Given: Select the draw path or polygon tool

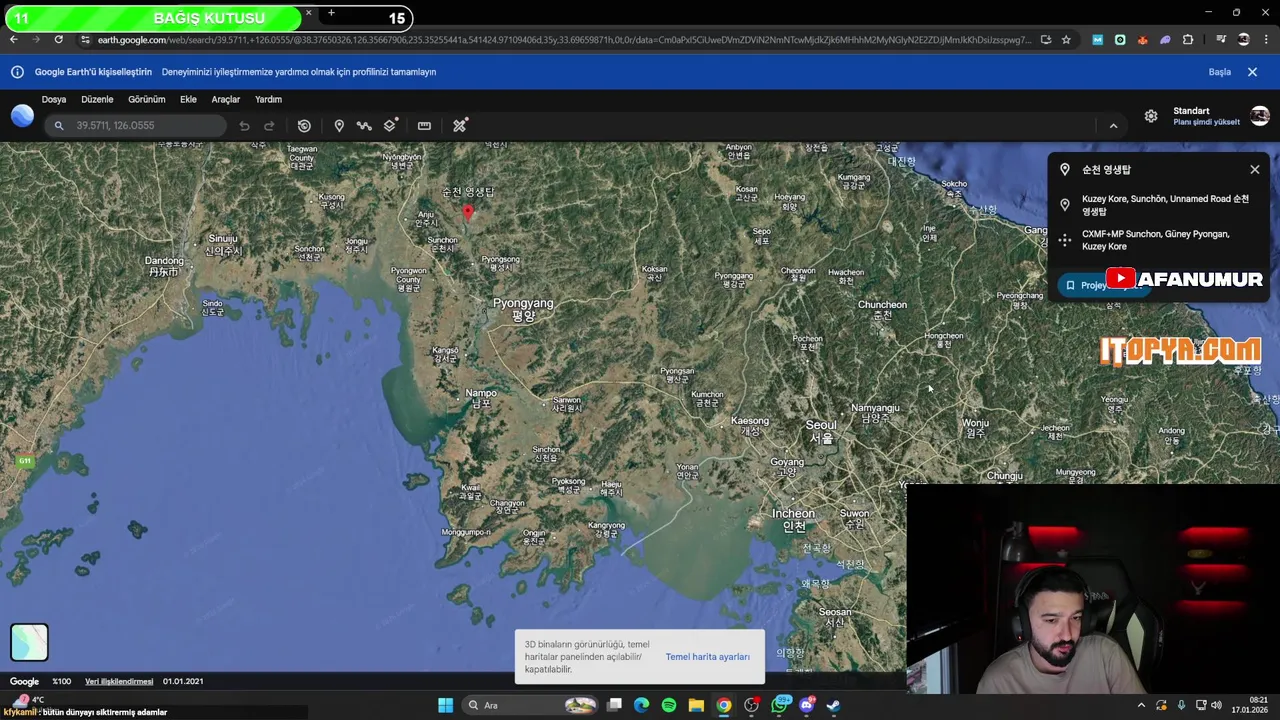Looking at the screenshot, I should pyautogui.click(x=364, y=126).
